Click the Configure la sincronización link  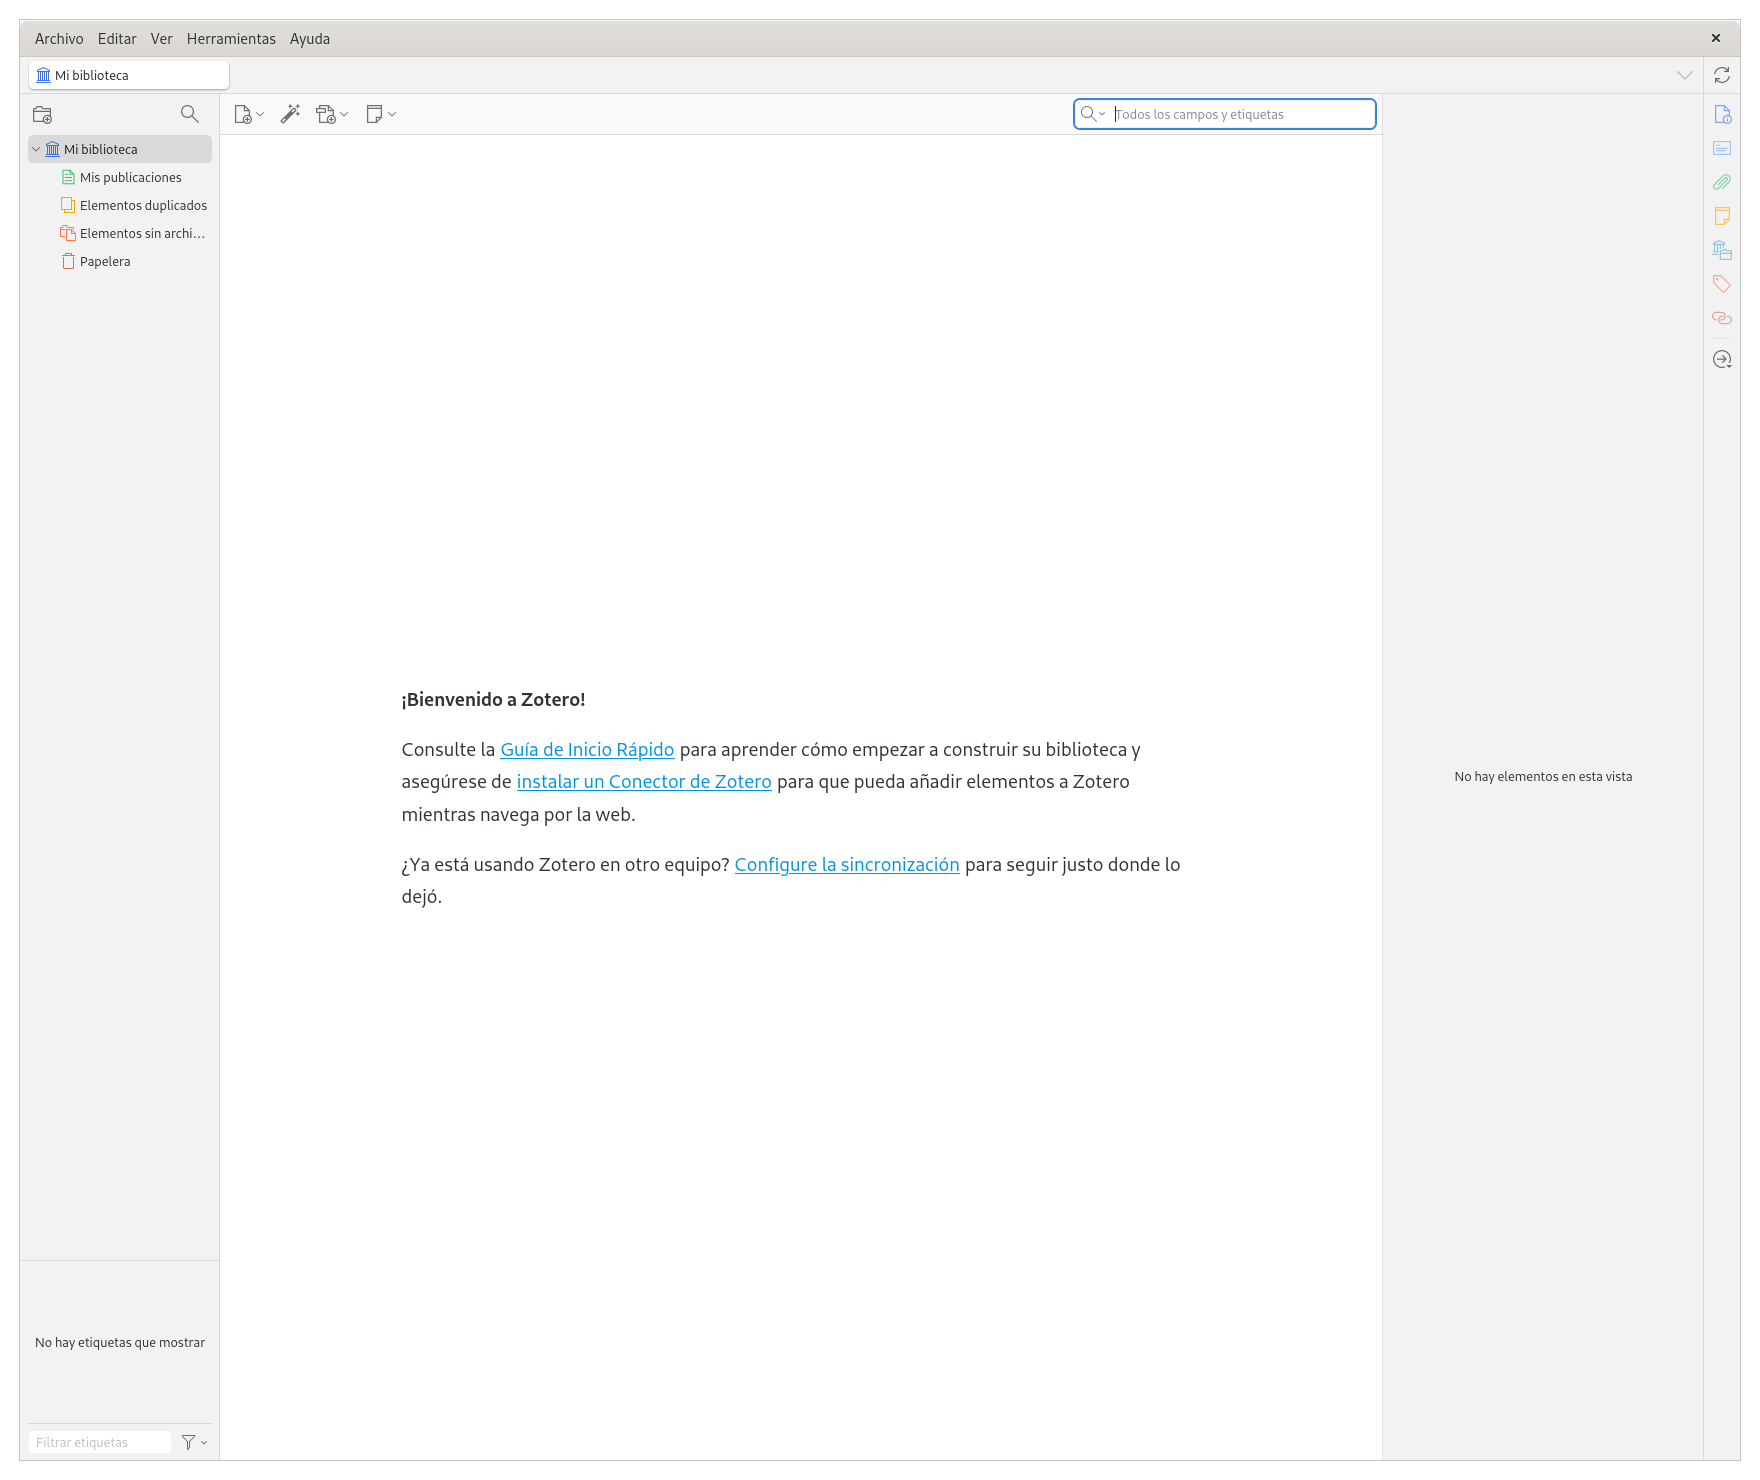pyautogui.click(x=847, y=865)
